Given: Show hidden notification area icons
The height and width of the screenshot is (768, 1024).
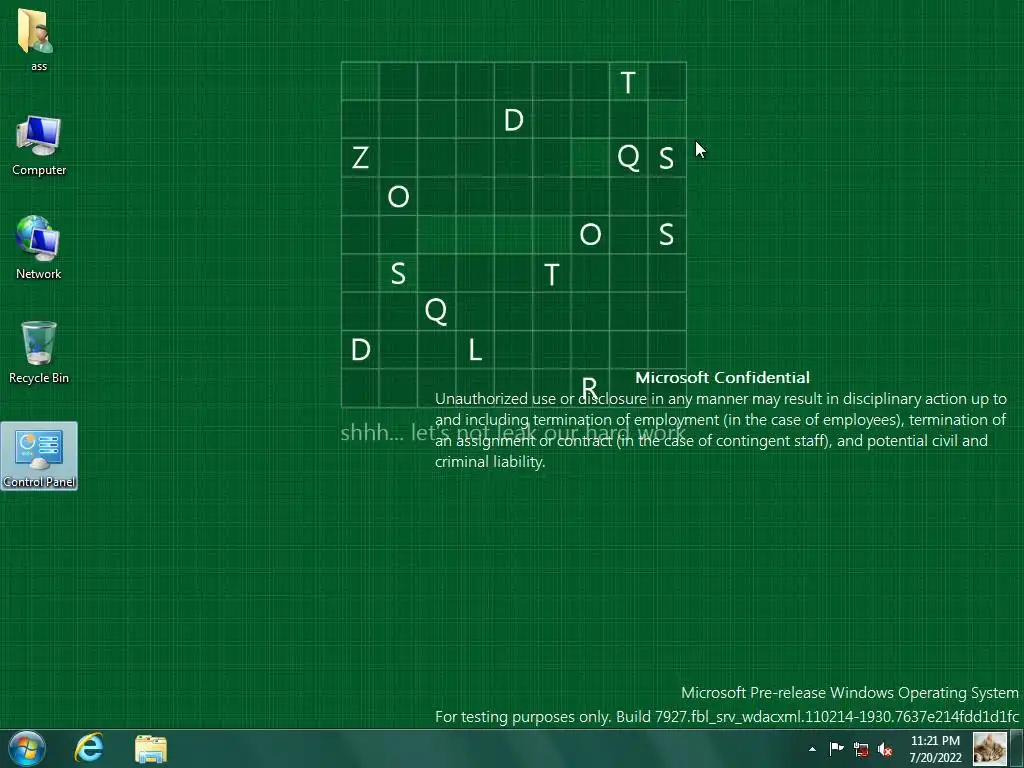Looking at the screenshot, I should 812,749.
